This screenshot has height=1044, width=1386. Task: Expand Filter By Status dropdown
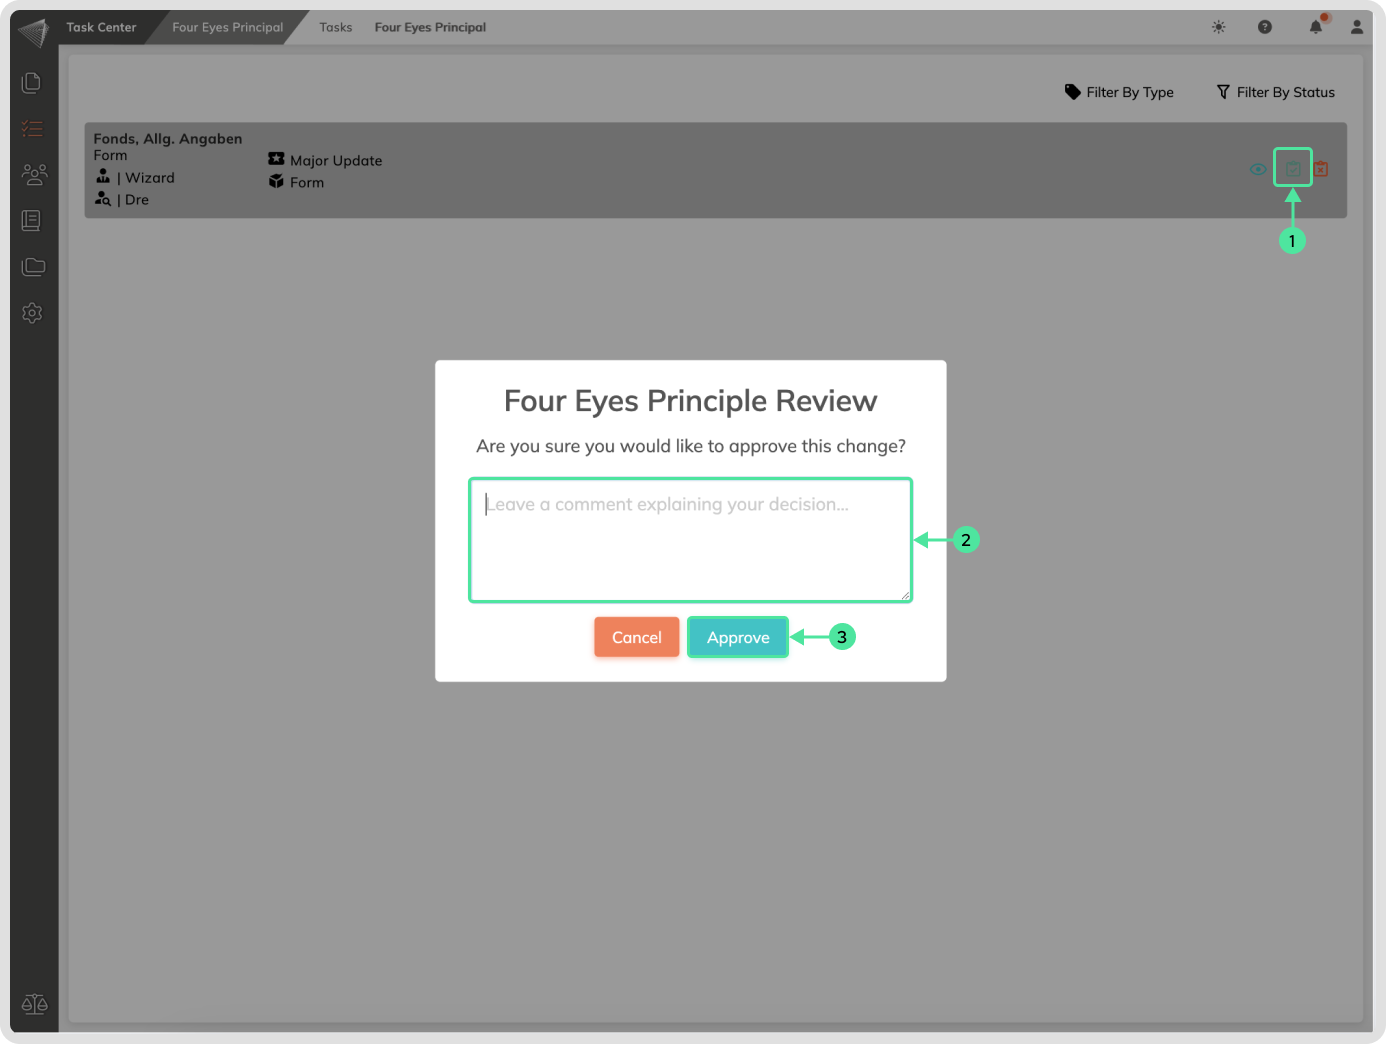(x=1275, y=92)
